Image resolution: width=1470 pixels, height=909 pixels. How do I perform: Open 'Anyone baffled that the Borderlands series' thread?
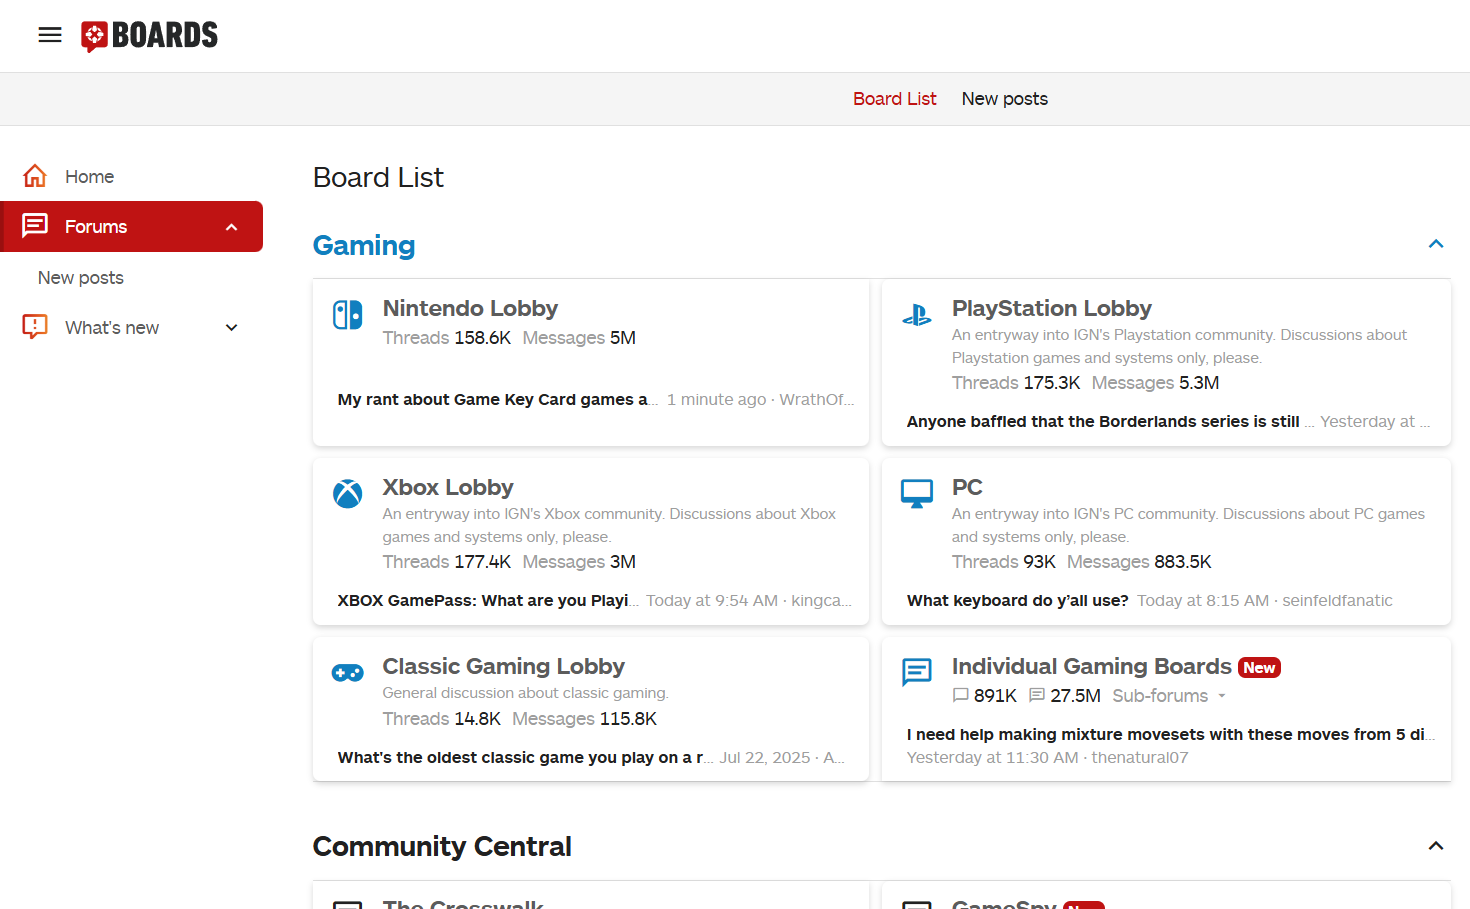click(1110, 422)
